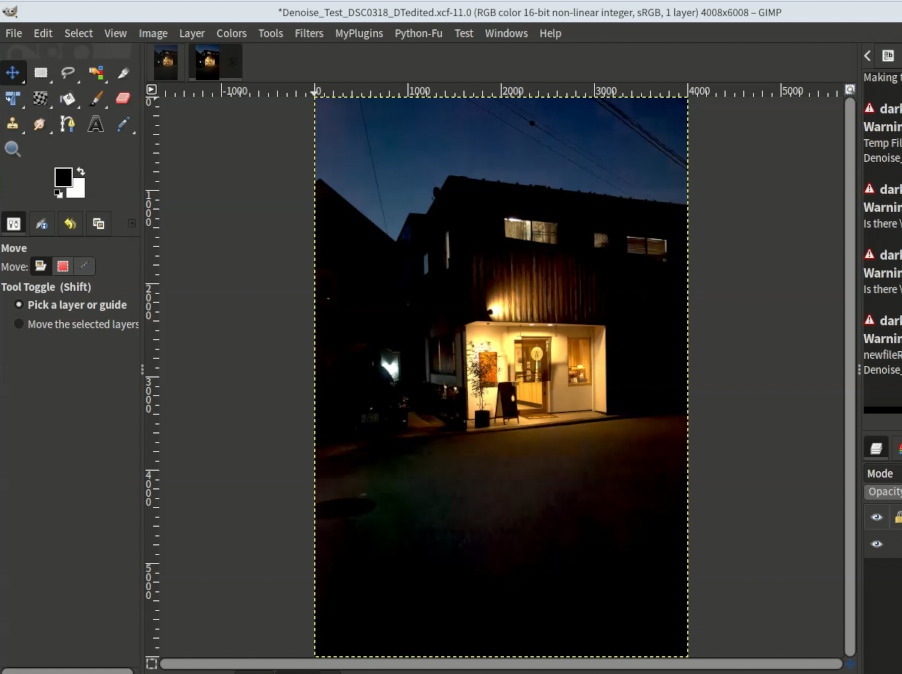902x674 pixels.
Task: Select the Zoom magnifier tool
Action: [13, 149]
